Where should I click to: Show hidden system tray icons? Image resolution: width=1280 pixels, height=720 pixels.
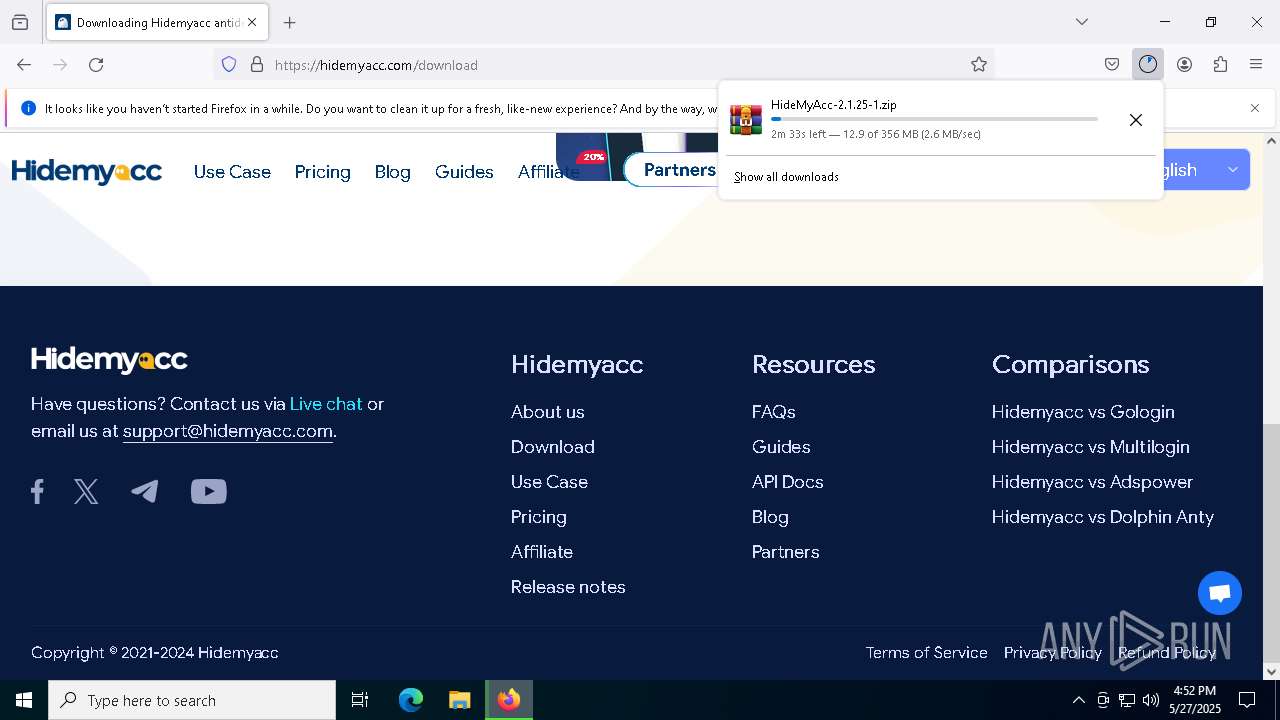pos(1078,700)
